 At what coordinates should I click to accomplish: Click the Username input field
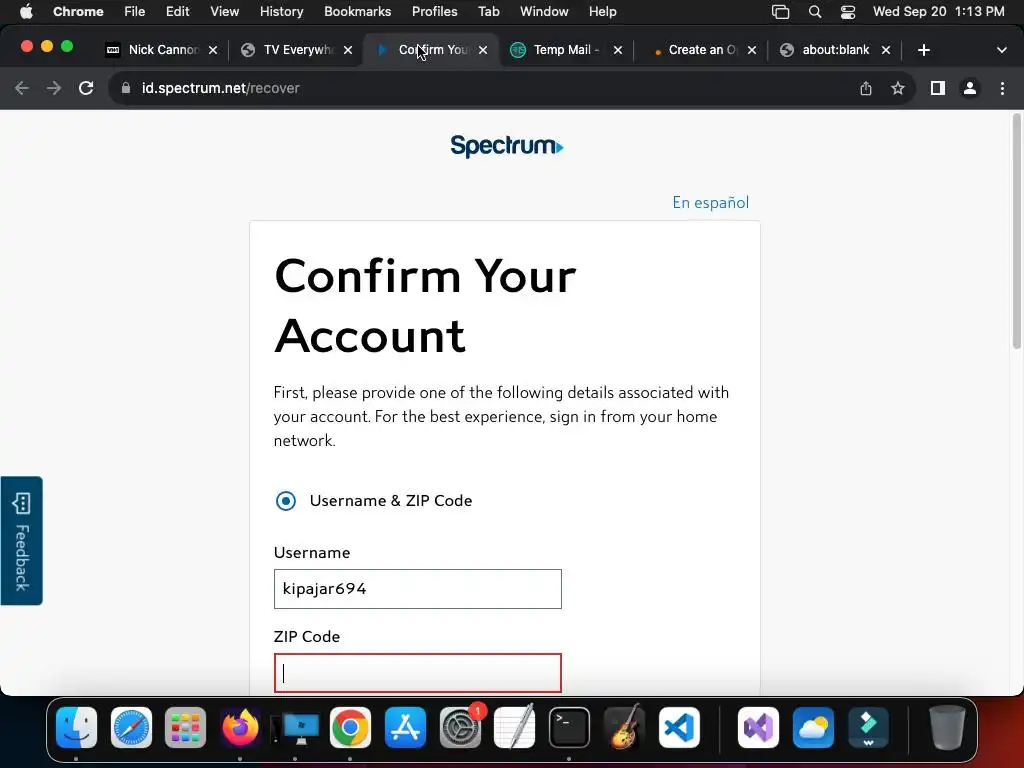pos(417,589)
